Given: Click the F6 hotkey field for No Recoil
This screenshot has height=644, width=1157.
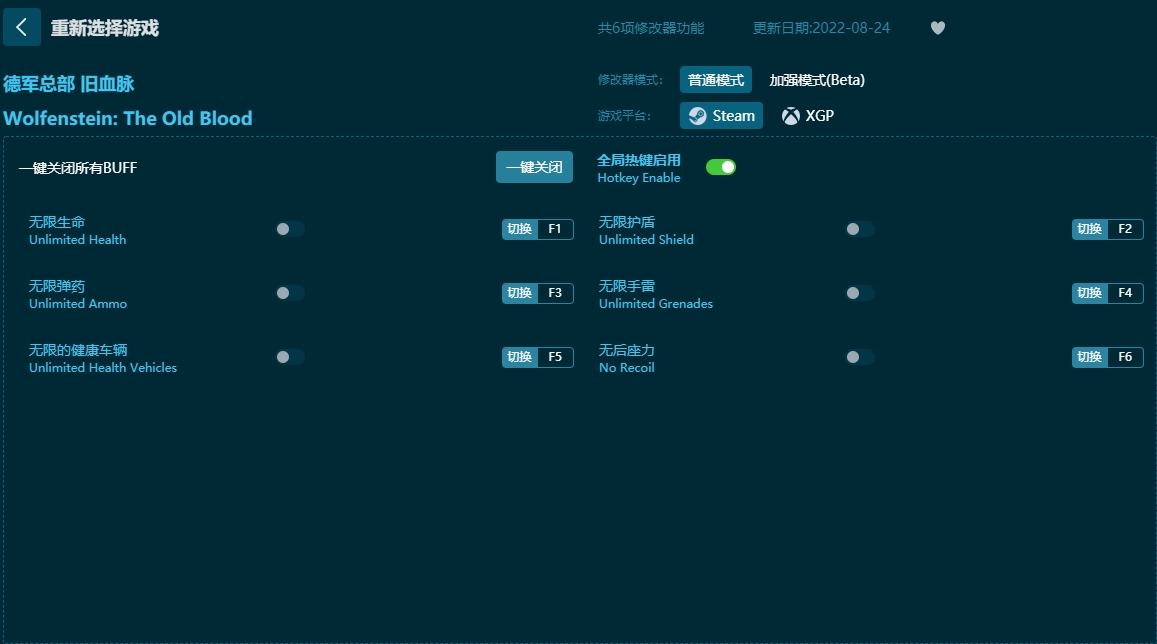Looking at the screenshot, I should 1124,357.
